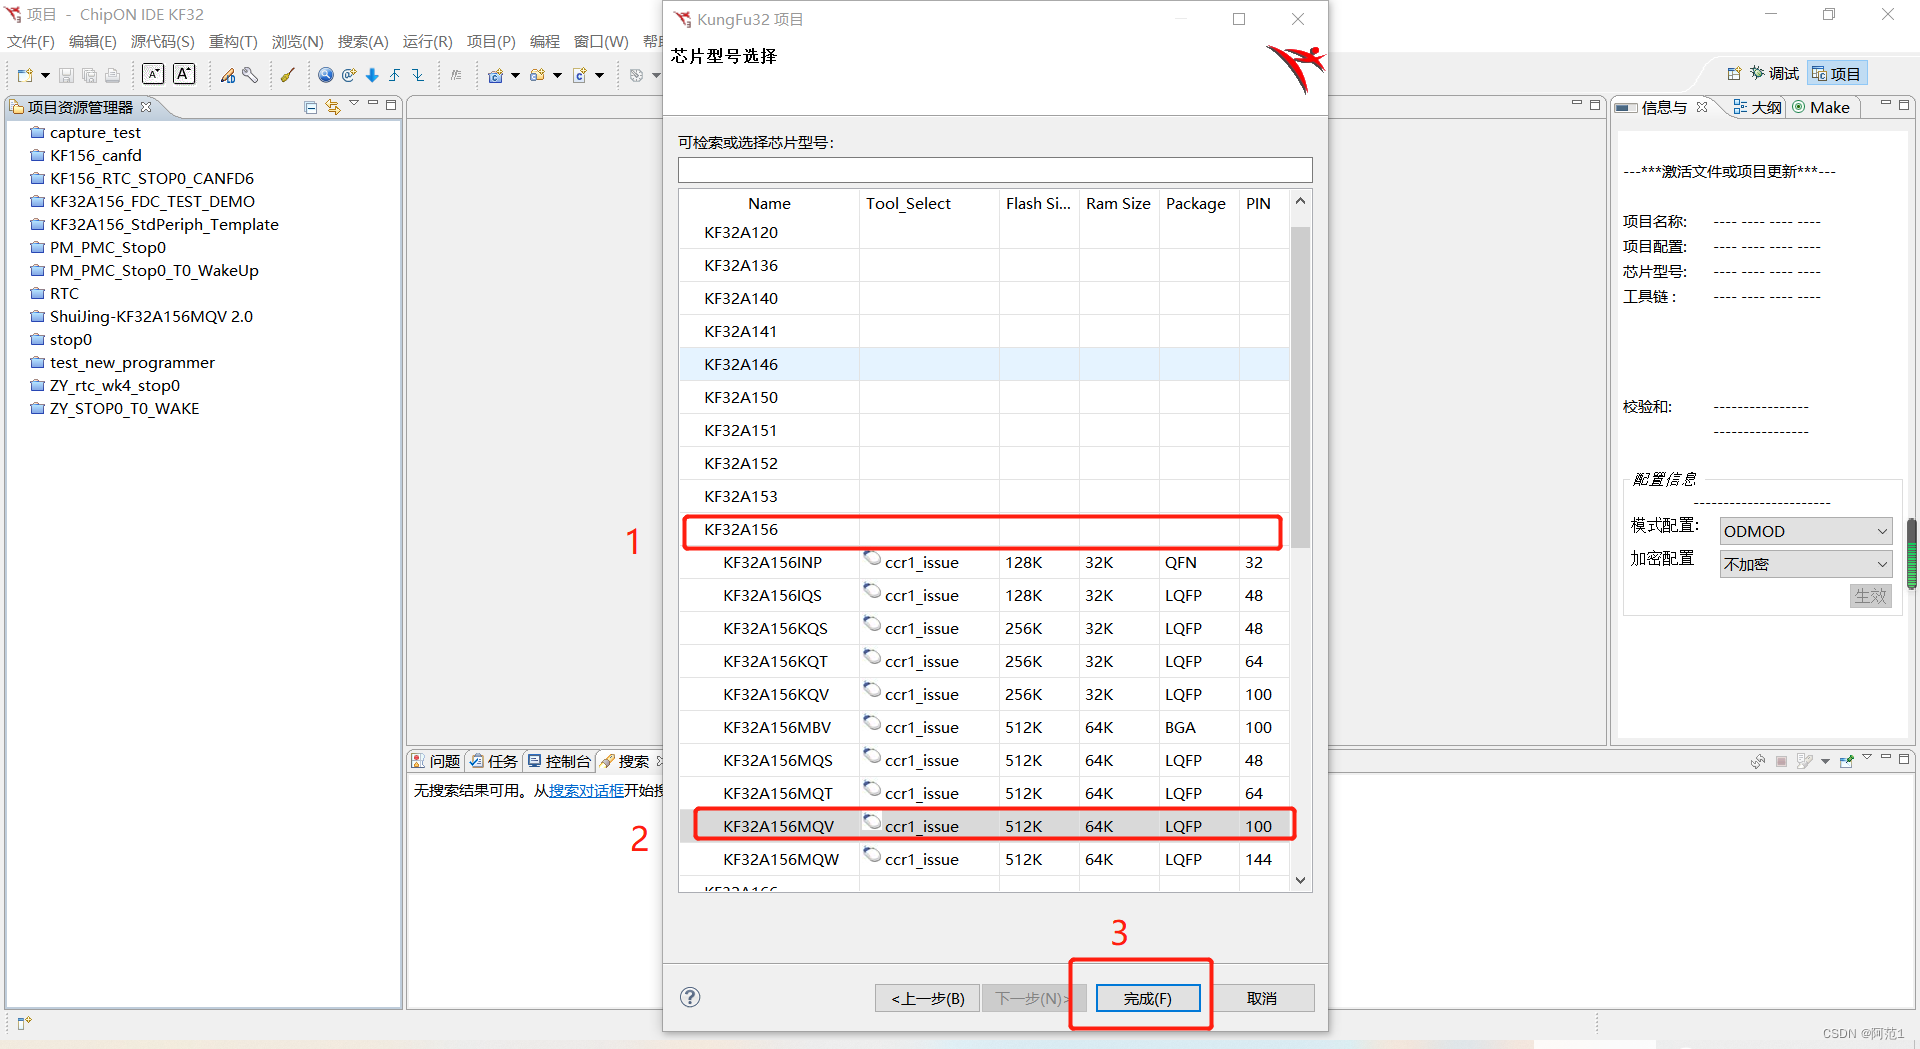The width and height of the screenshot is (1920, 1049).
Task: Toggle Link with Editor in project explorer
Action: 333,105
